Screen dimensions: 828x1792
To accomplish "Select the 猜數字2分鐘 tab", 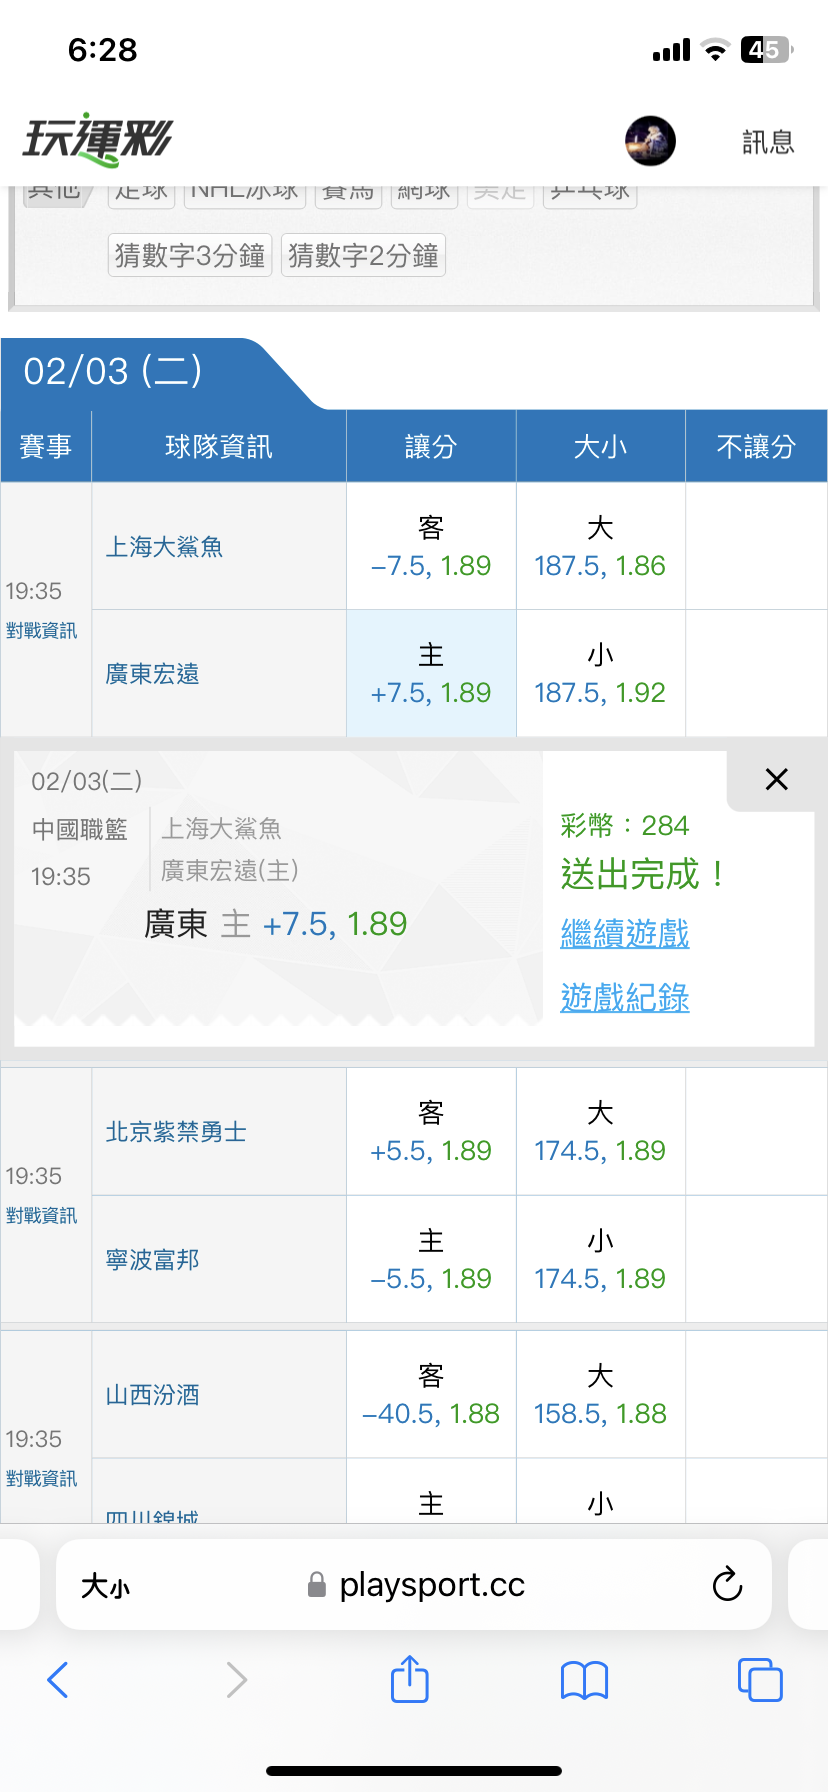I will pos(363,256).
